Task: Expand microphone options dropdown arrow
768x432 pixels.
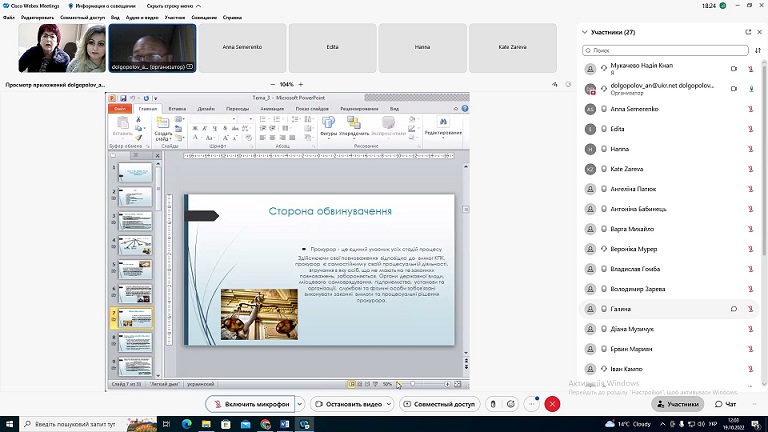Action: point(299,404)
